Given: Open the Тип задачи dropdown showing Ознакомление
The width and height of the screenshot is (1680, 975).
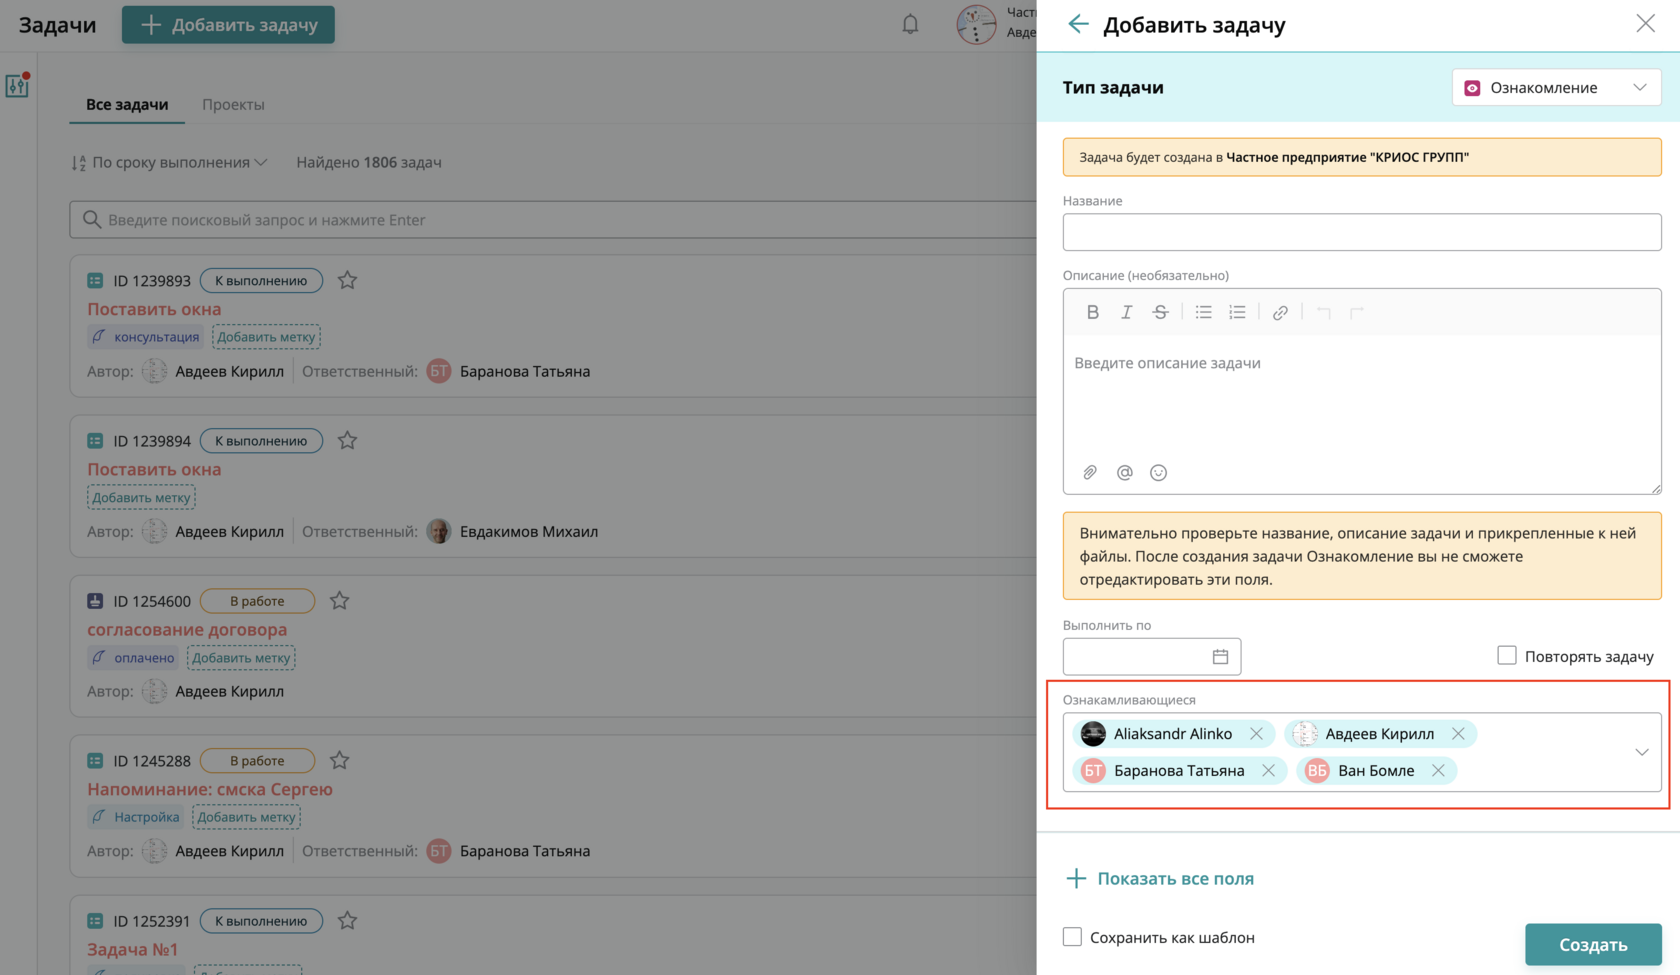Looking at the screenshot, I should (1556, 87).
